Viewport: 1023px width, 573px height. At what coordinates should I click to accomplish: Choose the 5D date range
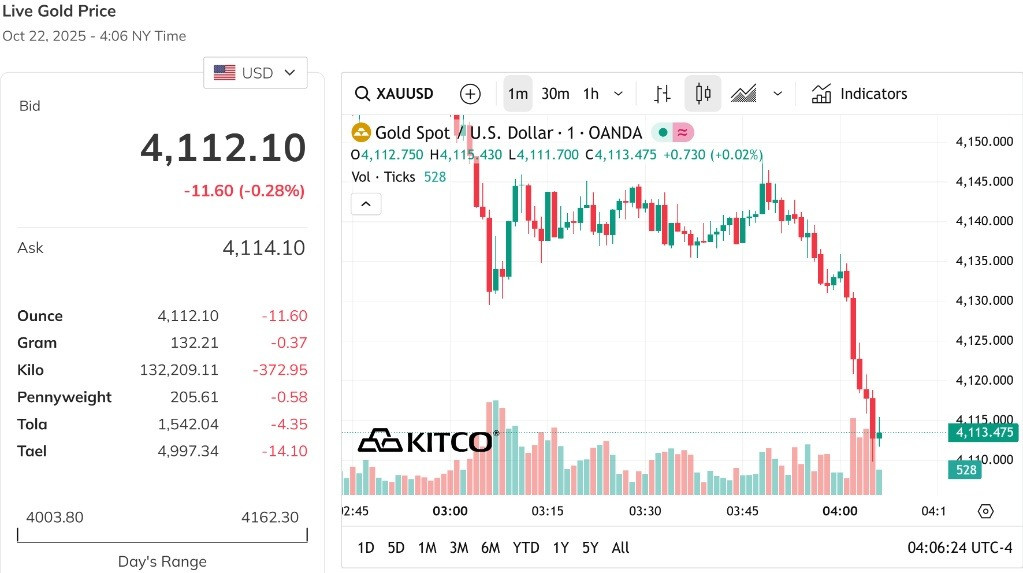coord(396,548)
